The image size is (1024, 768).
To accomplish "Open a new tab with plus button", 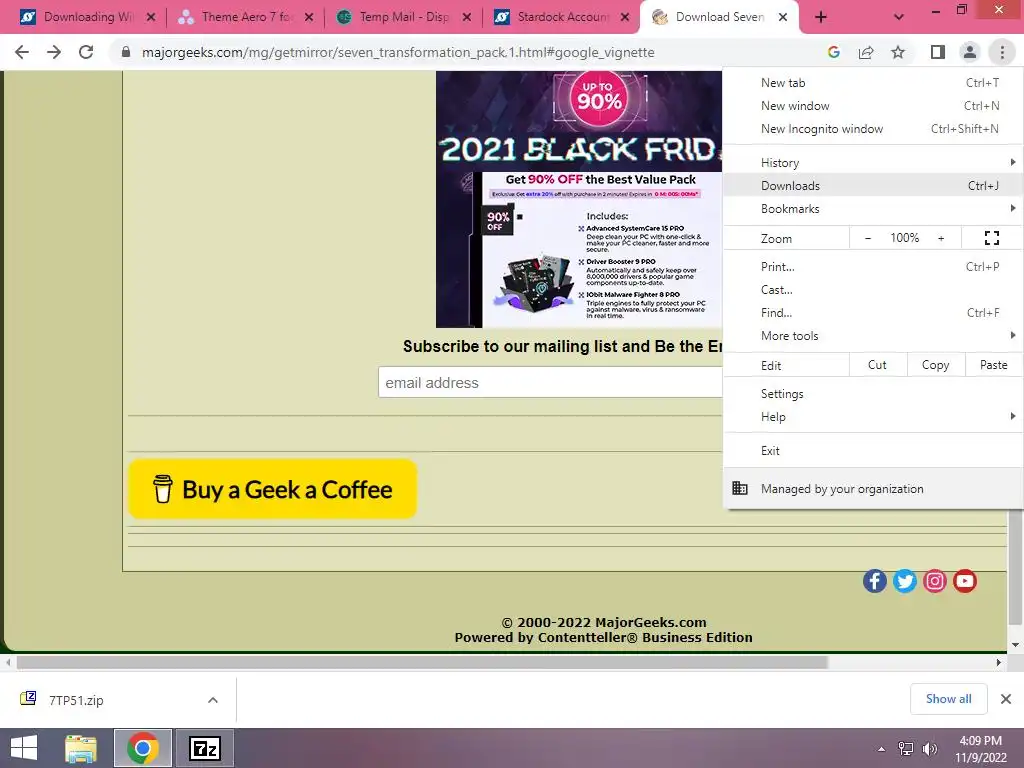I will point(821,17).
